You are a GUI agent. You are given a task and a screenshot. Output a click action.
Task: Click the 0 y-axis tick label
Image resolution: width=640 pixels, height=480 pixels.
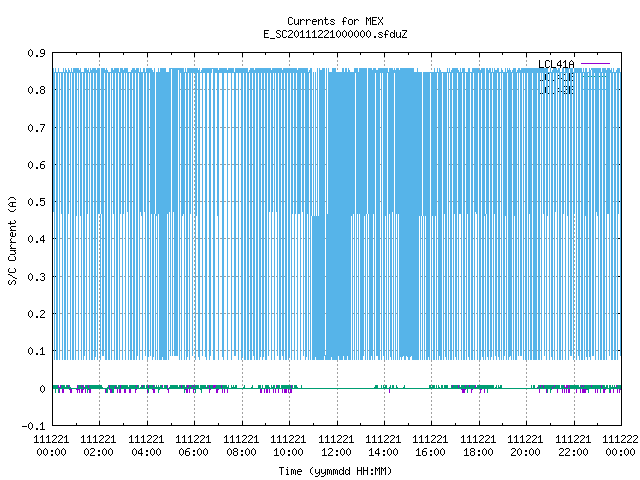42,389
